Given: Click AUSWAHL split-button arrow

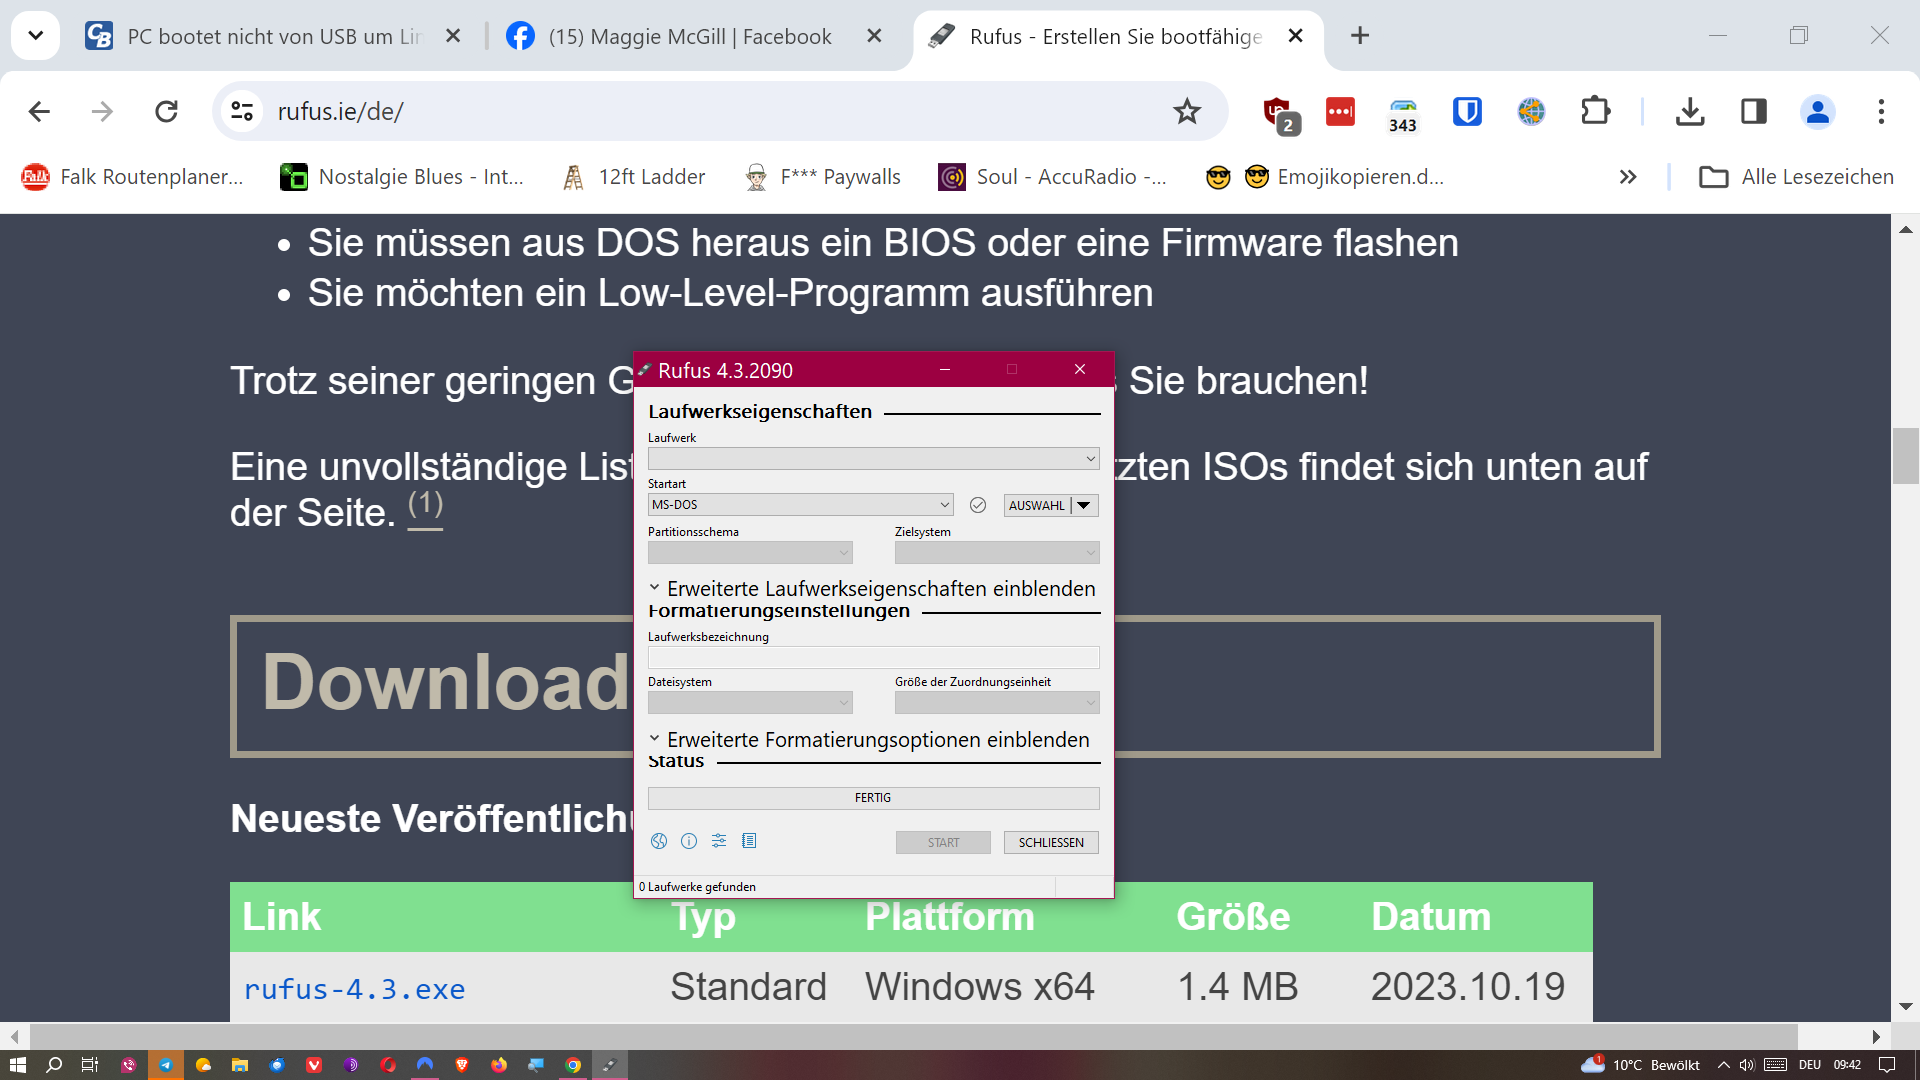Looking at the screenshot, I should pos(1084,505).
